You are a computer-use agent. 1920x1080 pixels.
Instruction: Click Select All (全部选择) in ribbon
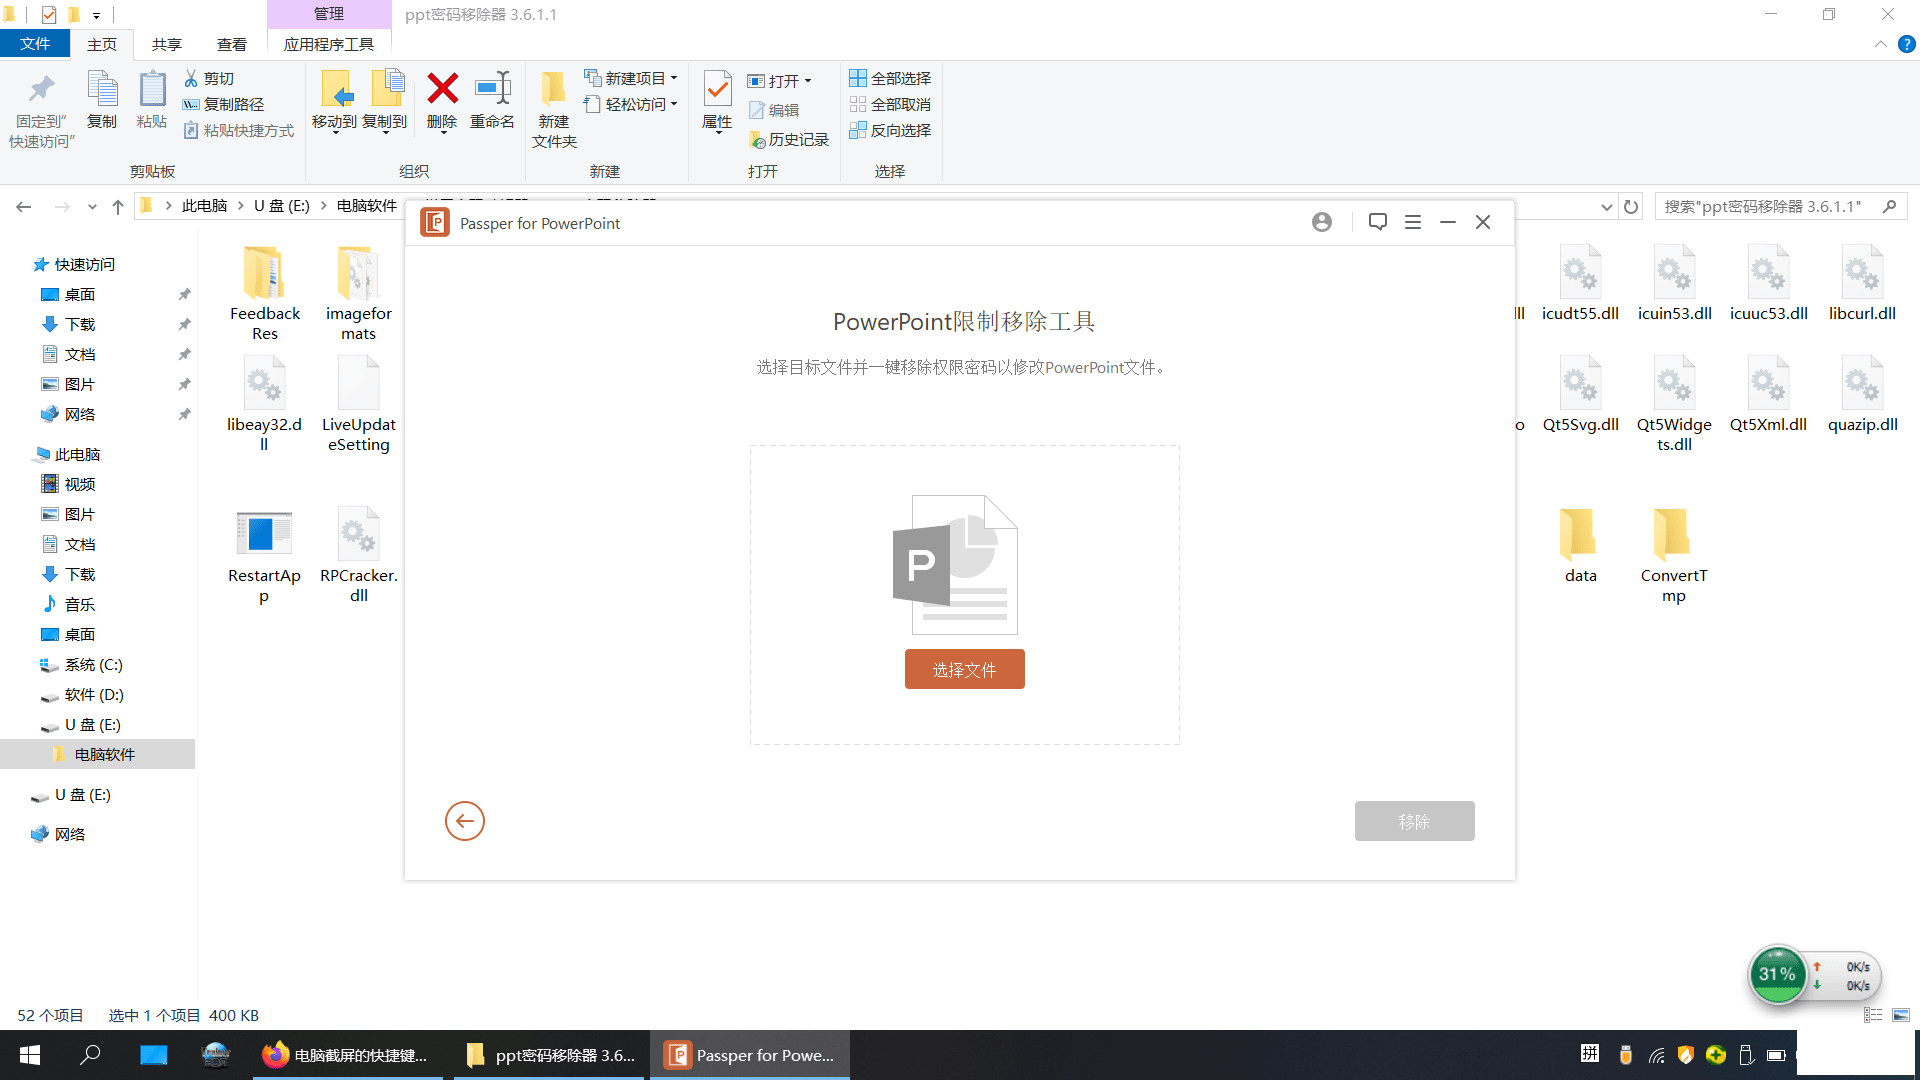pos(890,78)
